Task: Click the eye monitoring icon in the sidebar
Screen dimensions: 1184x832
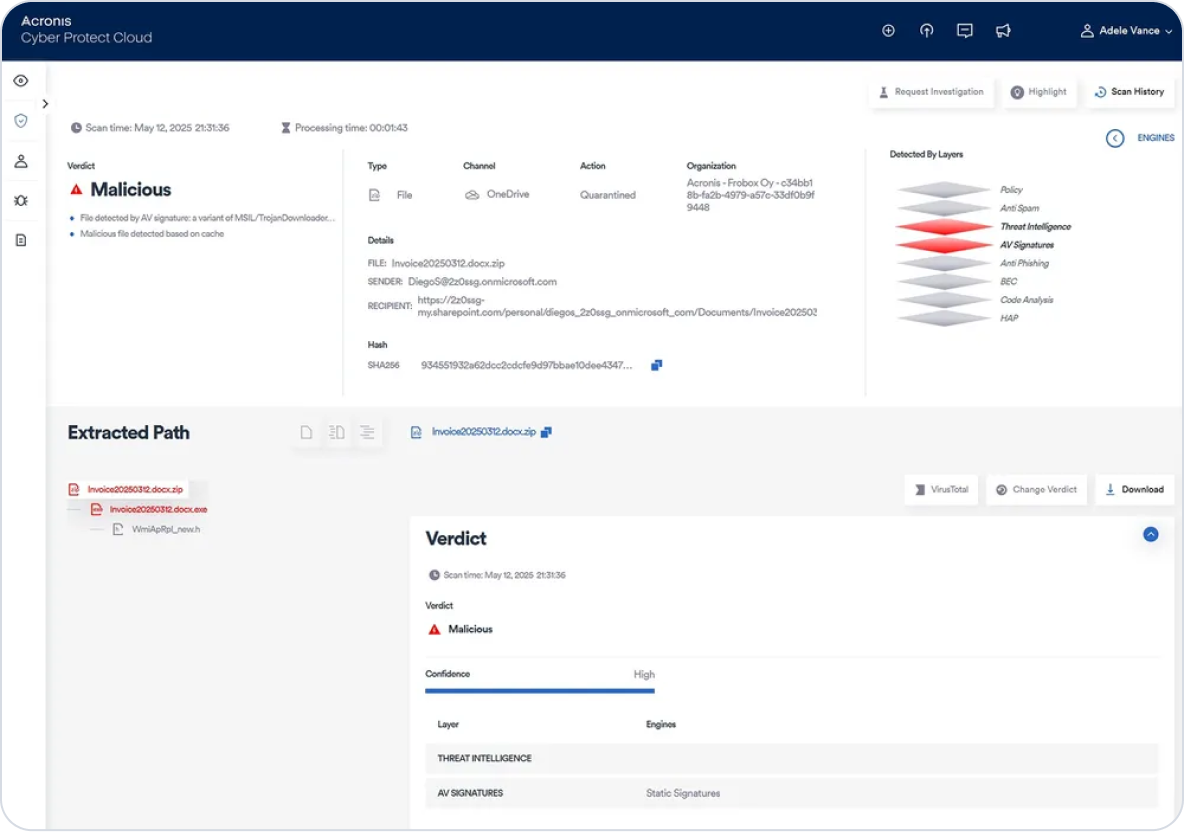Action: click(x=20, y=80)
